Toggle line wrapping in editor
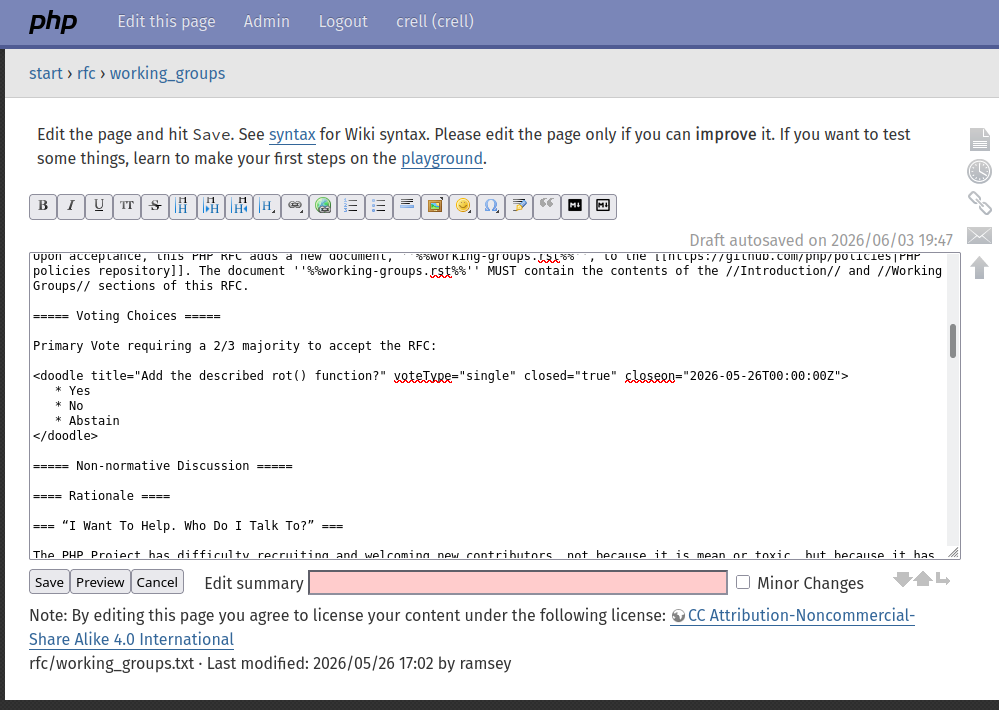 (943, 579)
